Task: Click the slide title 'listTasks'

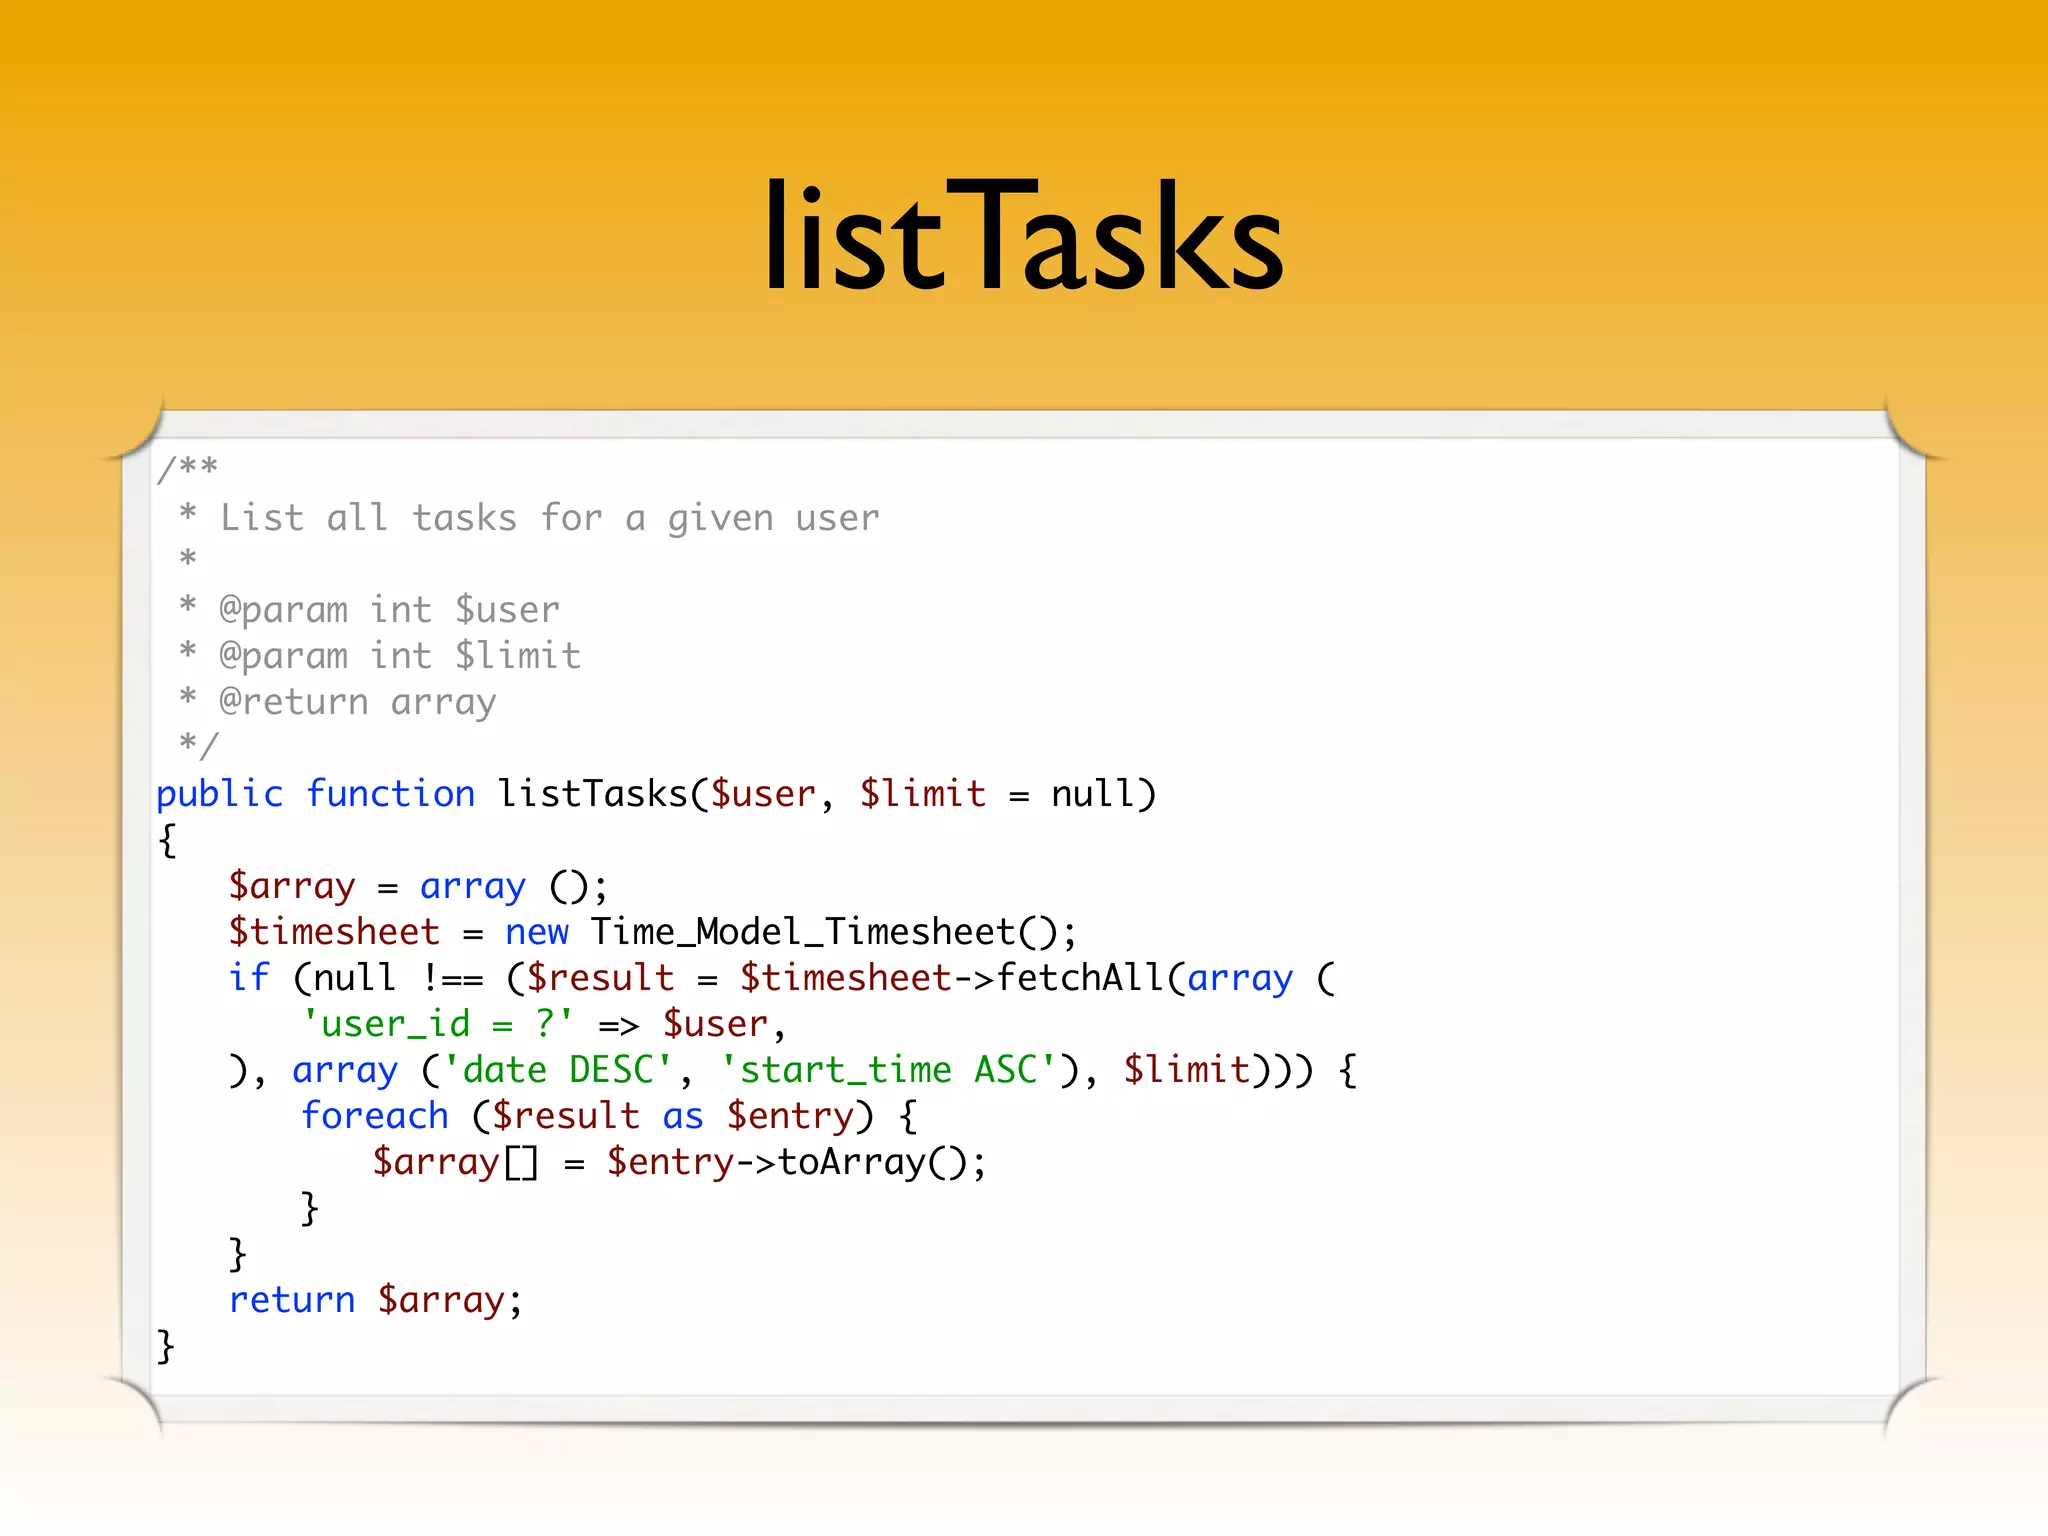Action: click(x=1023, y=235)
